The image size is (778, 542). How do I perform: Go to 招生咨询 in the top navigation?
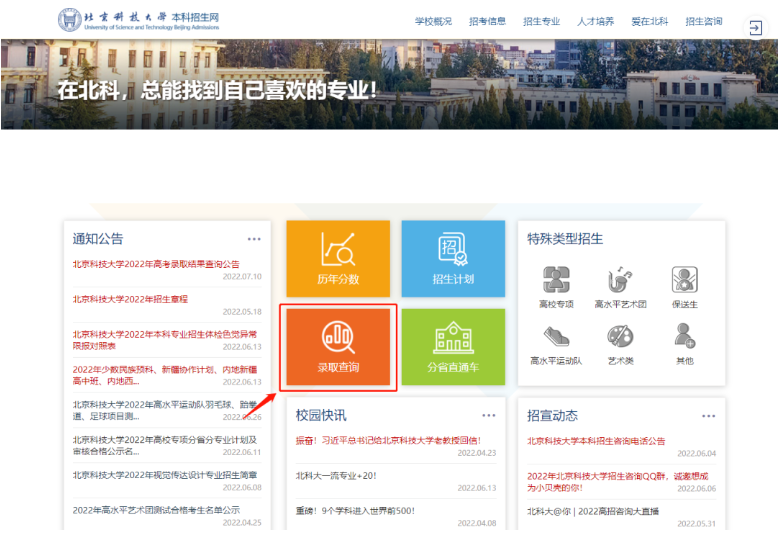point(703,21)
